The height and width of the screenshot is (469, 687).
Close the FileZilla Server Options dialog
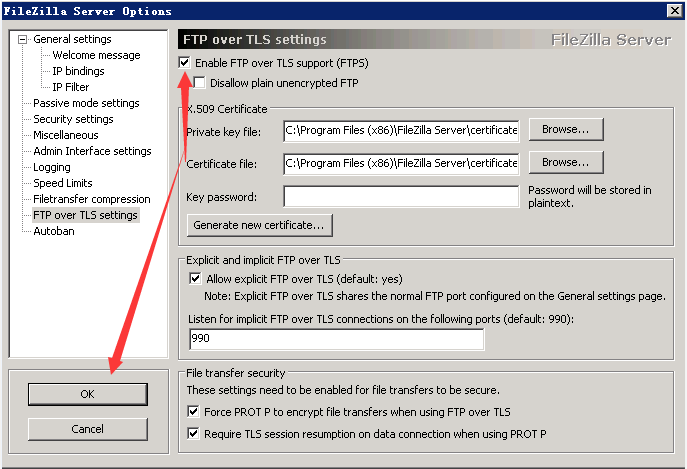pyautogui.click(x=675, y=10)
